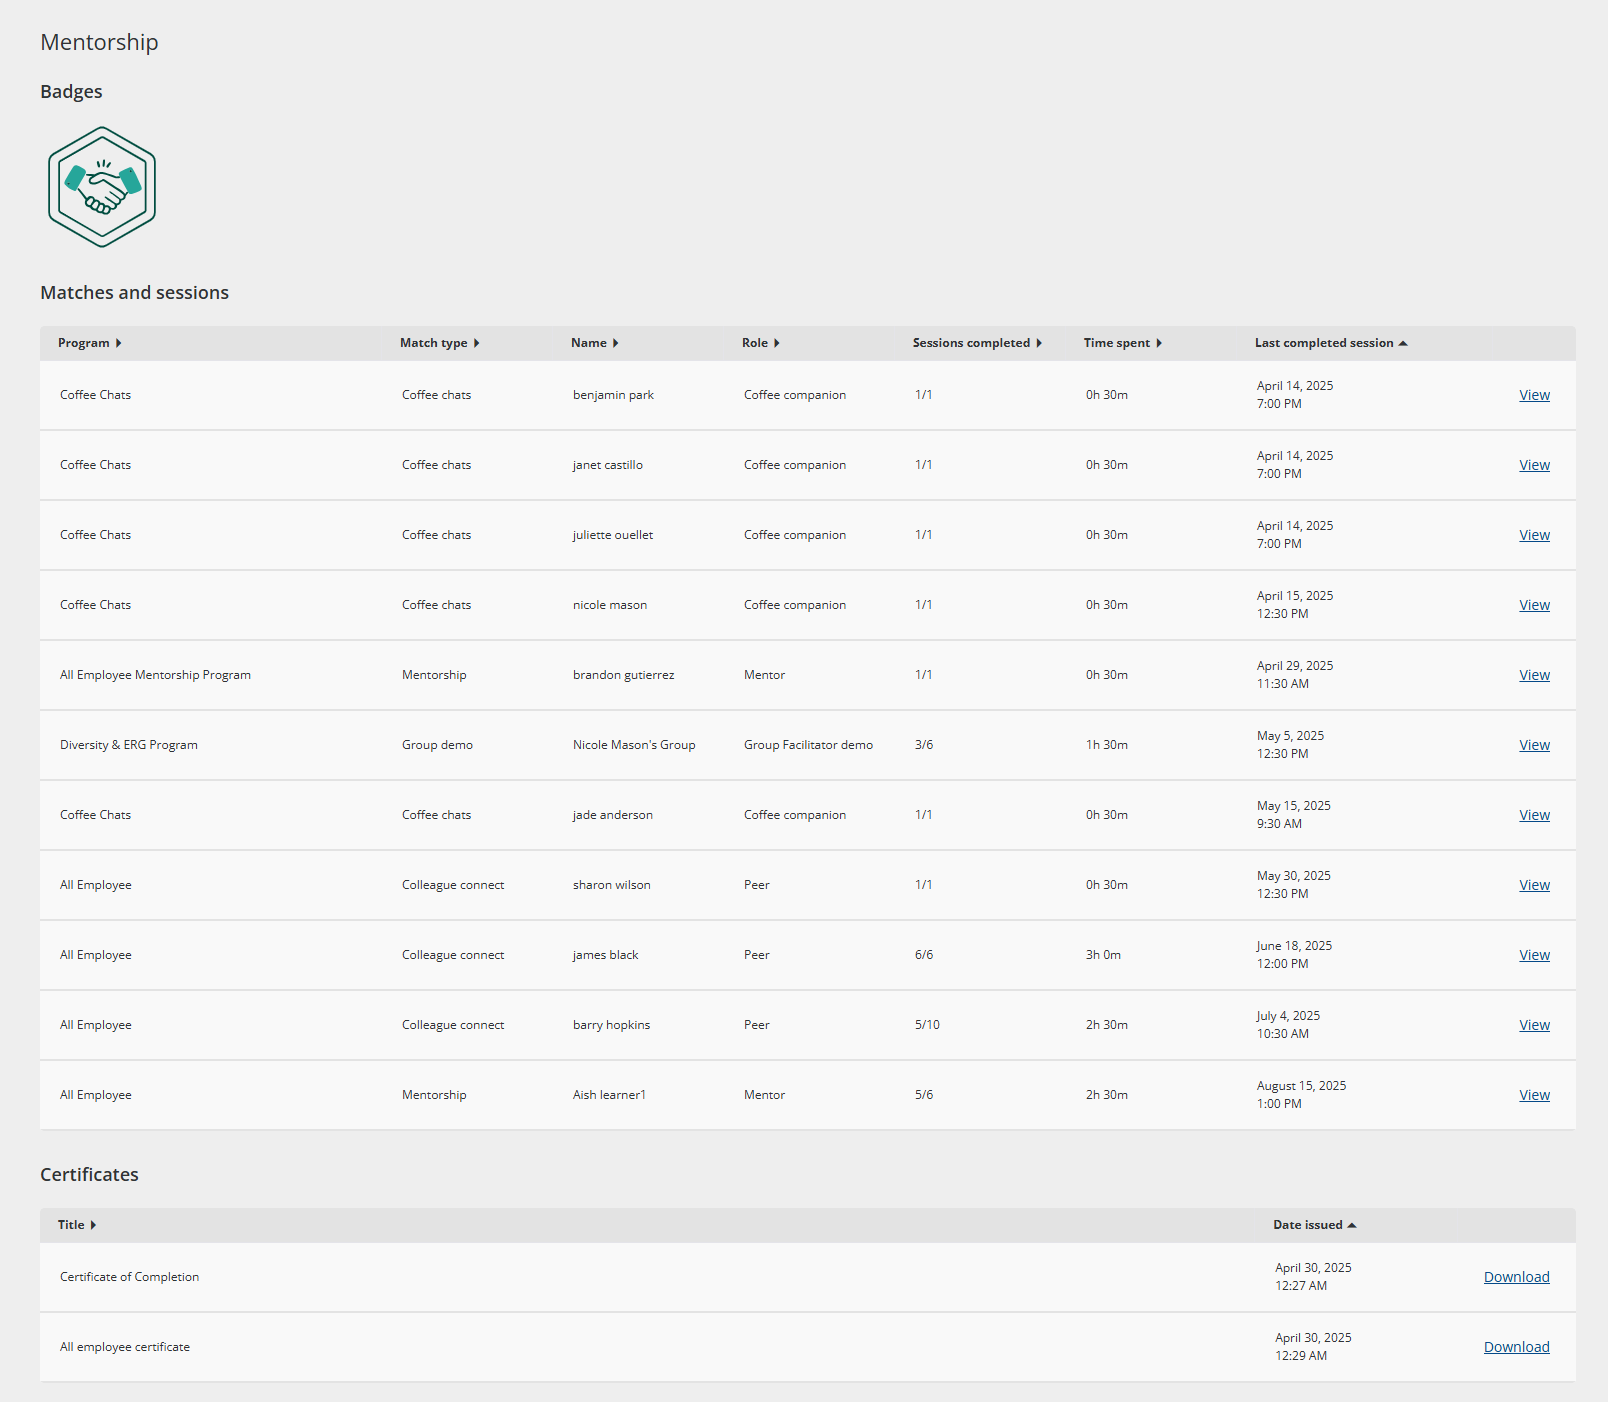The height and width of the screenshot is (1402, 1608).
Task: View barry hopkins colleague connect match
Action: (1534, 1025)
